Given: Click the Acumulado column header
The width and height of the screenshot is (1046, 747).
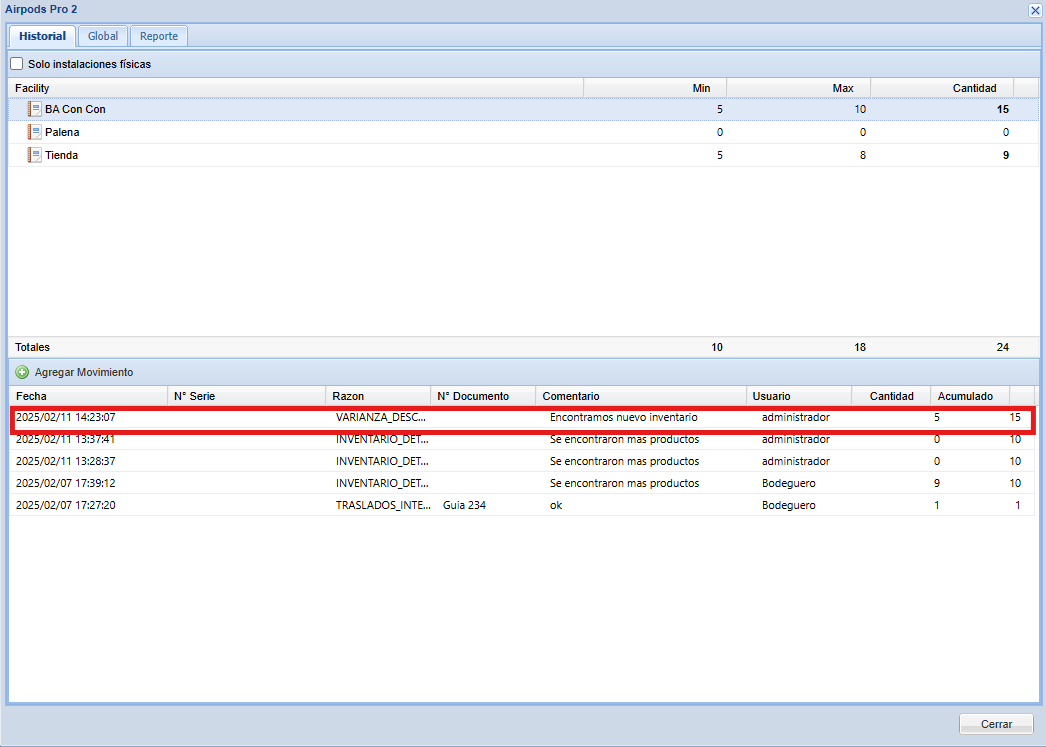Looking at the screenshot, I should click(x=970, y=396).
